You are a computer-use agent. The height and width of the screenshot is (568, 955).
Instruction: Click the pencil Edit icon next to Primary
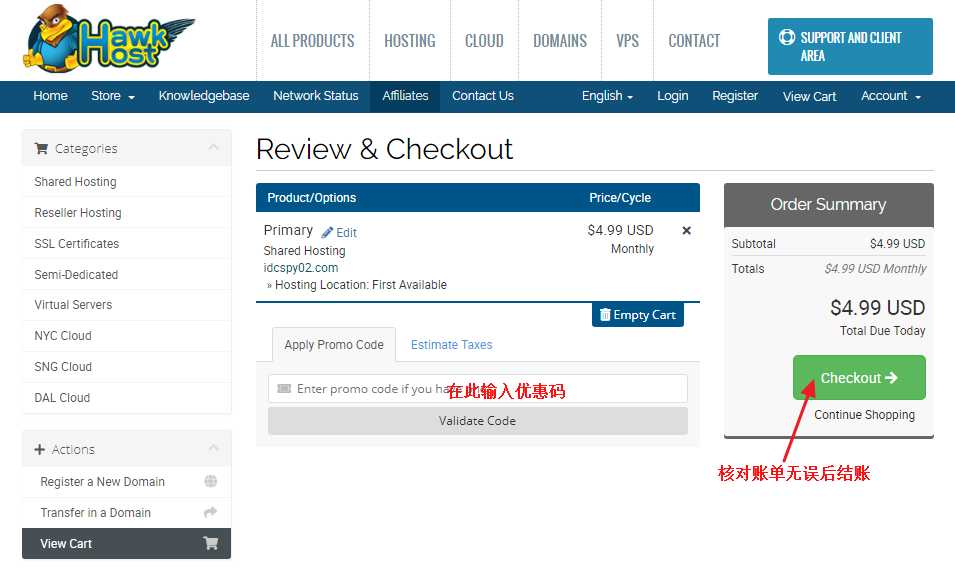pyautogui.click(x=328, y=233)
